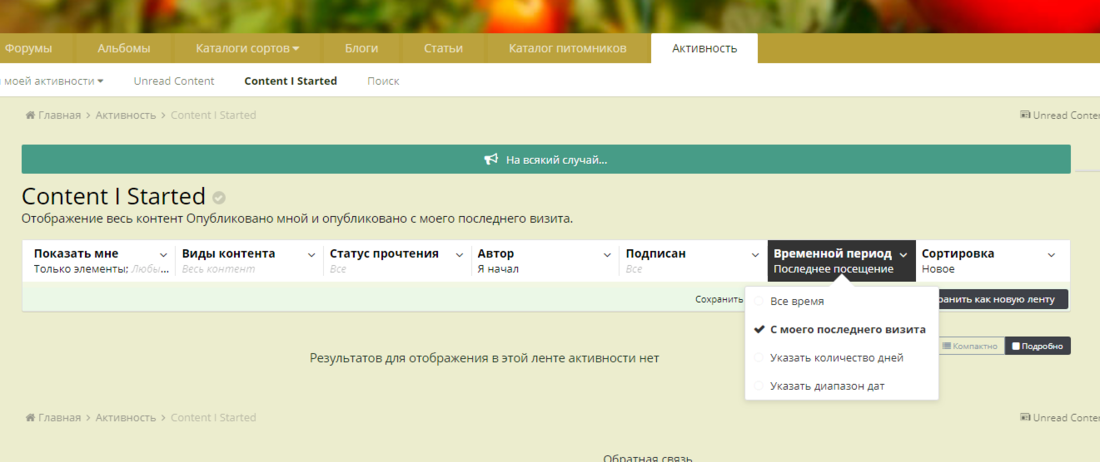Click 'Активность' in the top breadcrumb
The height and width of the screenshot is (462, 1100).
[x=126, y=115]
